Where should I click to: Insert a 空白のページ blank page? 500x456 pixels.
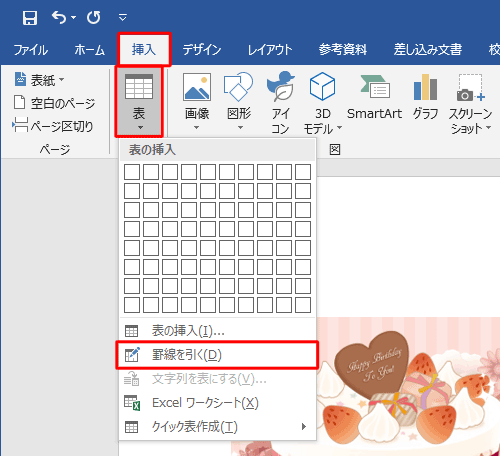[54, 103]
